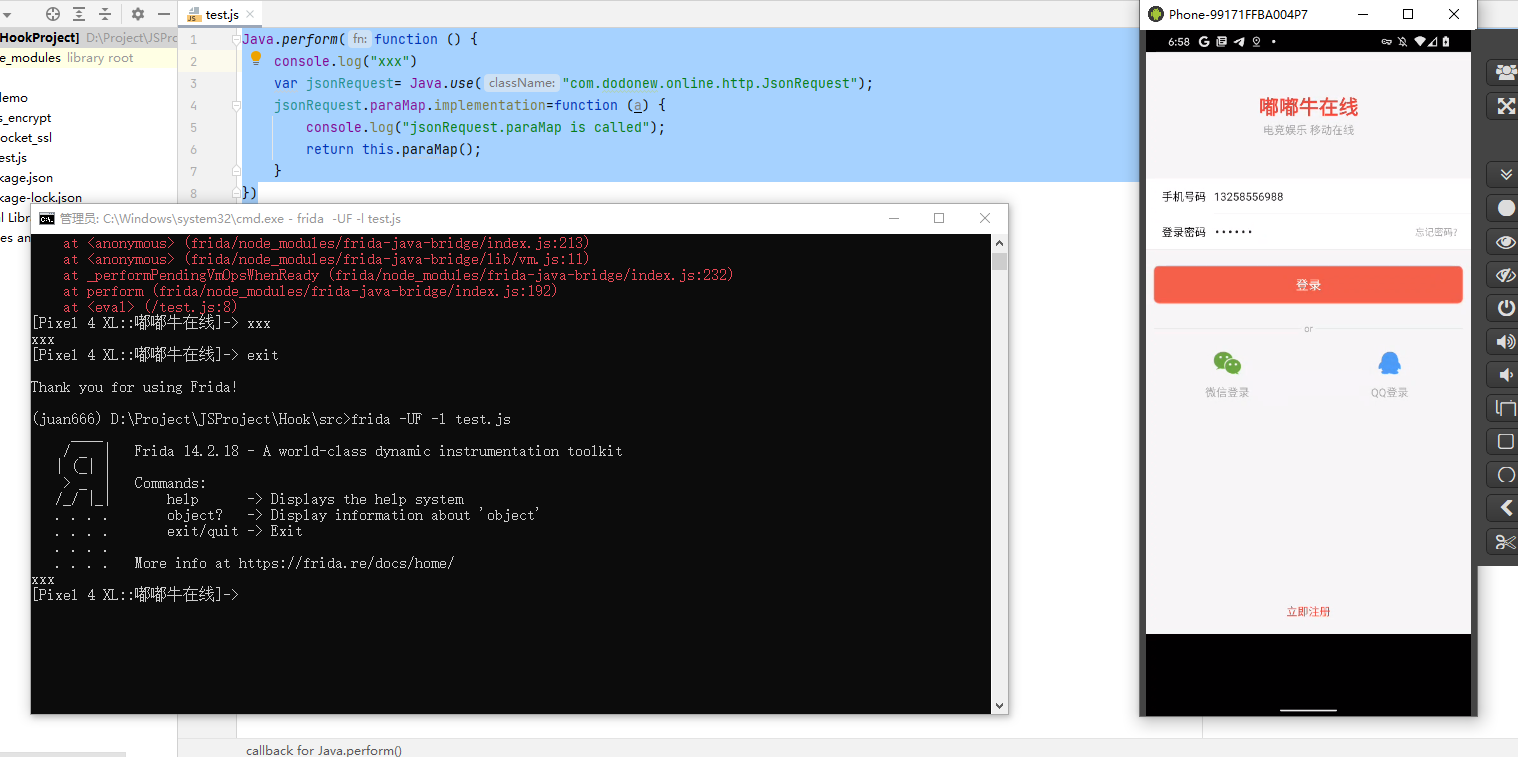
Task: Tap the phone home gesture bar
Action: (1308, 710)
